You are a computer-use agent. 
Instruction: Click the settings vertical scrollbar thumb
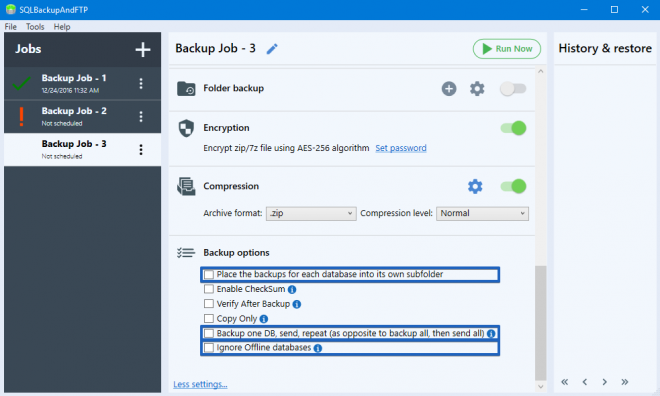540,323
